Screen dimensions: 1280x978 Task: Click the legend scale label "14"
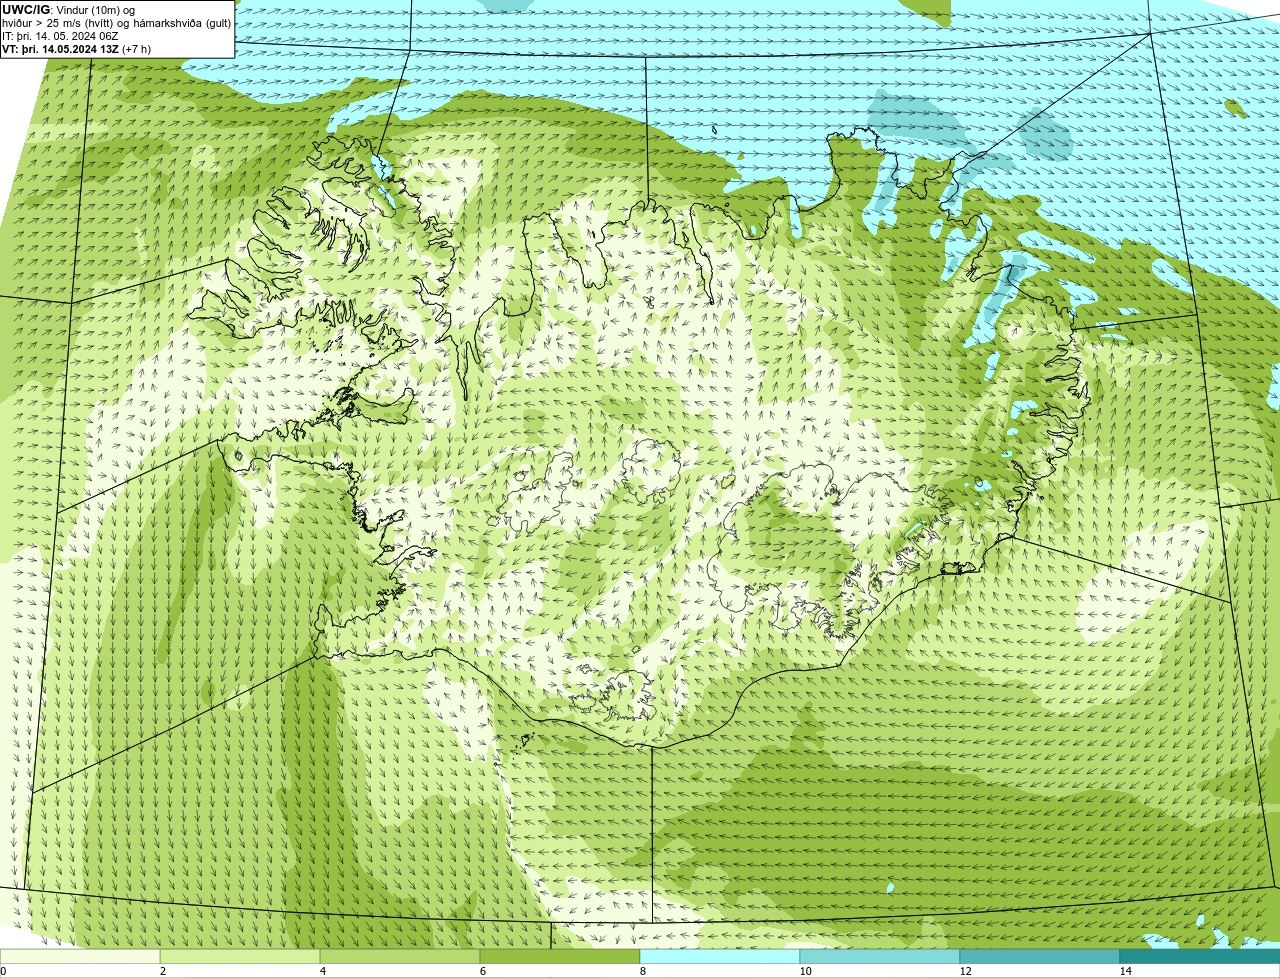1125,971
